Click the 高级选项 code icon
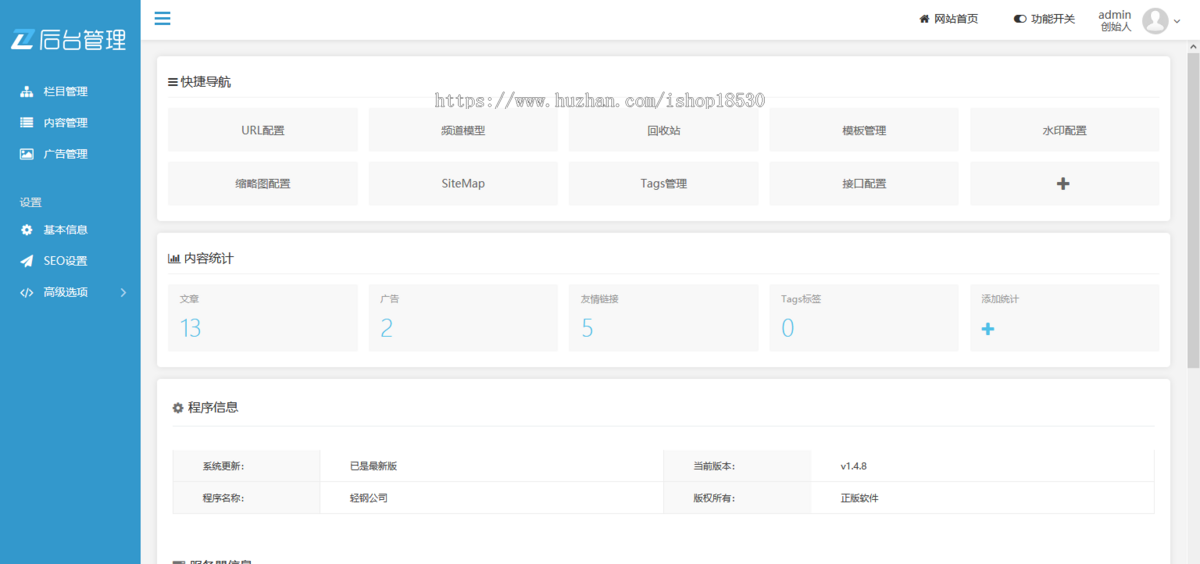This screenshot has height=564, width=1200. point(27,292)
